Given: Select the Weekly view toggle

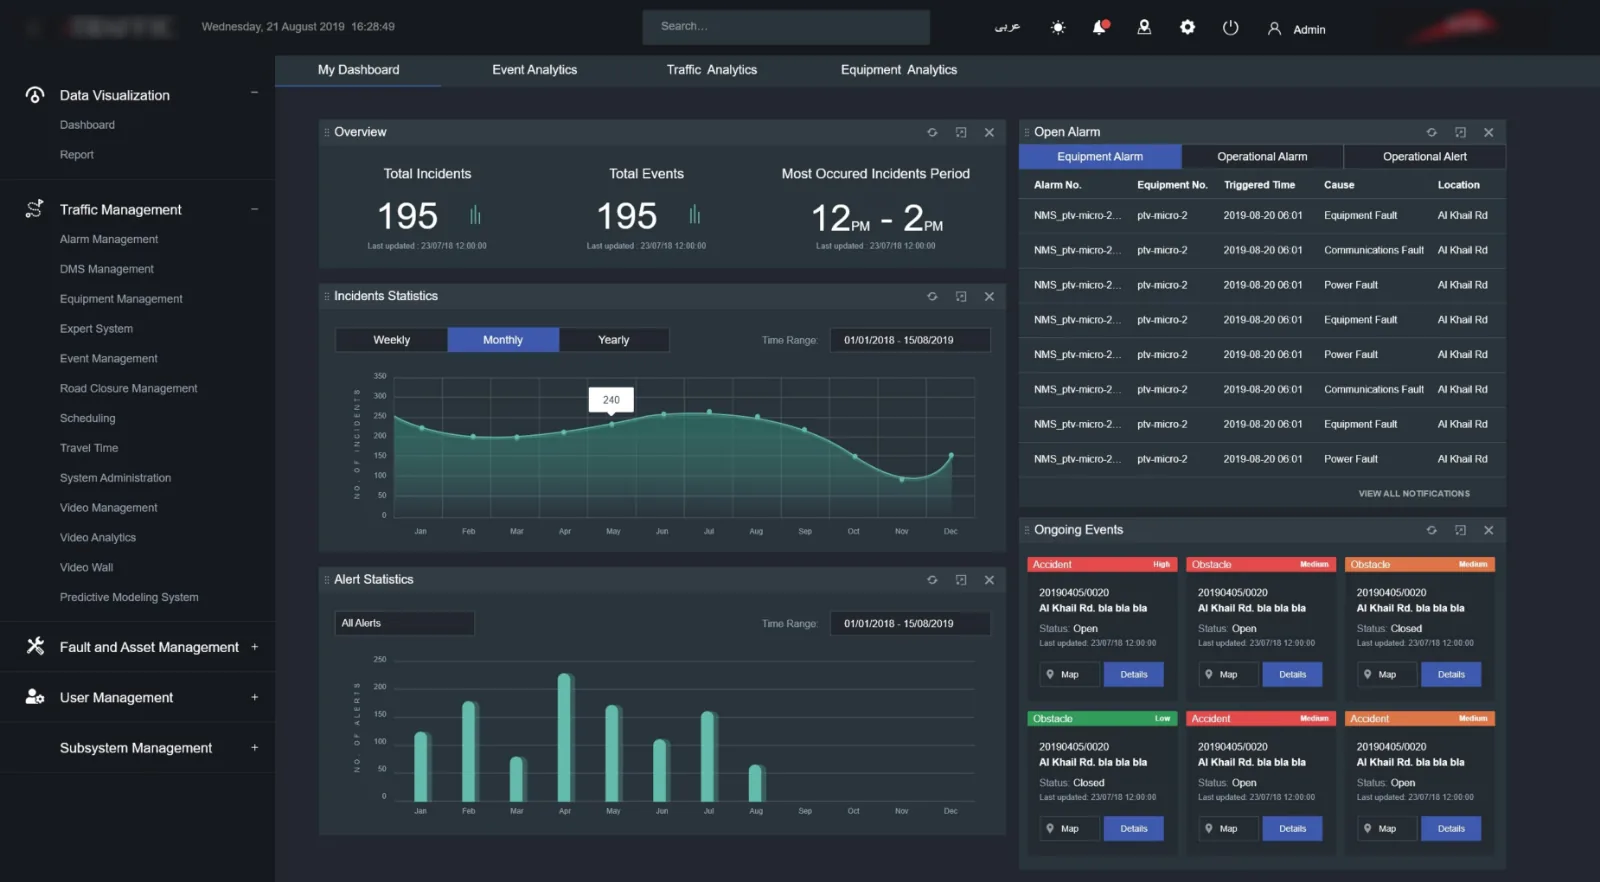Looking at the screenshot, I should [x=391, y=340].
